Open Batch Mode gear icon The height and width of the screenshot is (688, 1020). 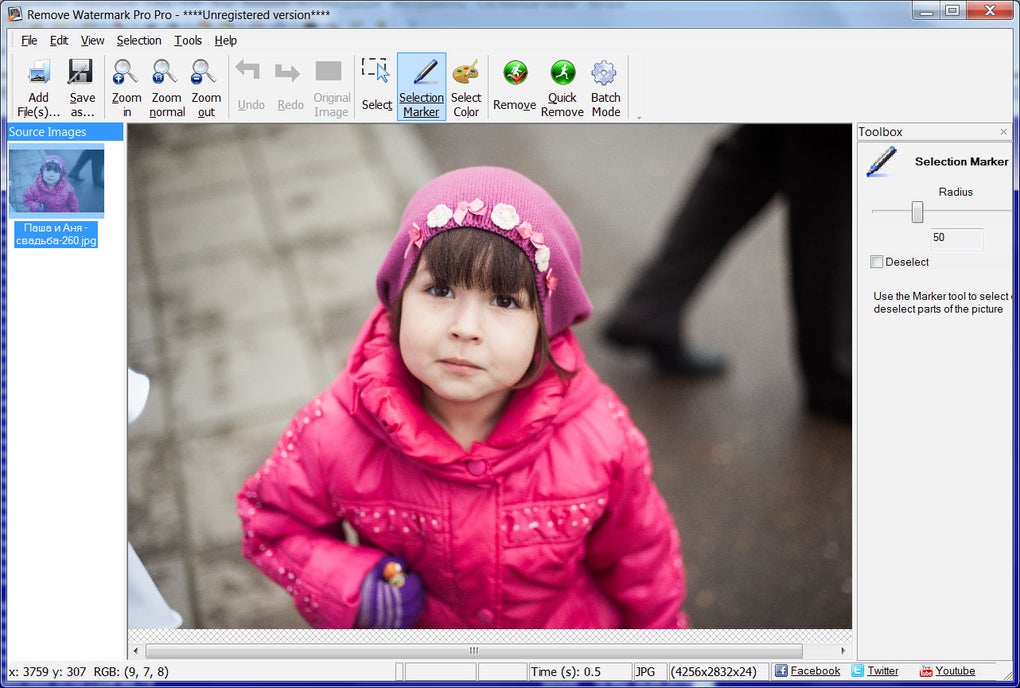[x=604, y=73]
